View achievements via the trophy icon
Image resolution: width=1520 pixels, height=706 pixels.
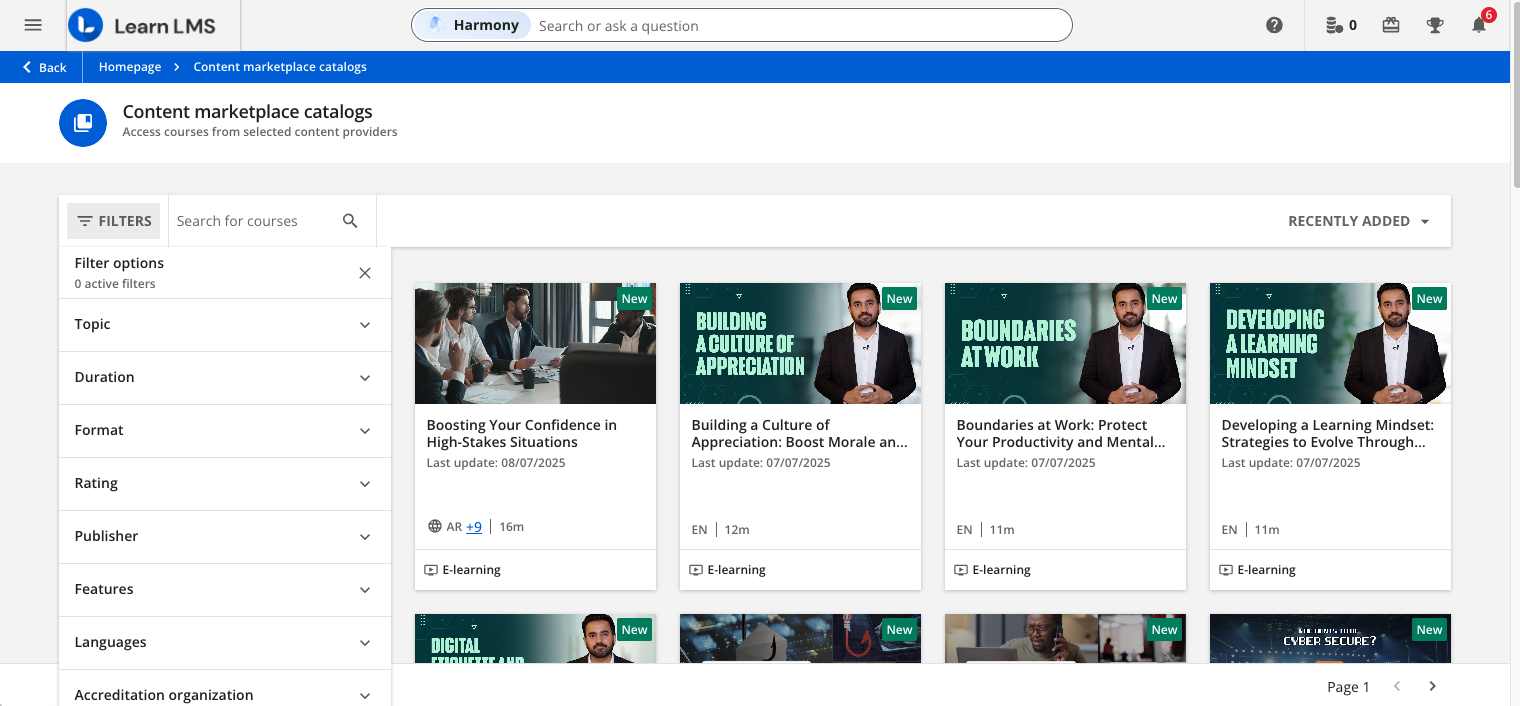click(x=1435, y=24)
